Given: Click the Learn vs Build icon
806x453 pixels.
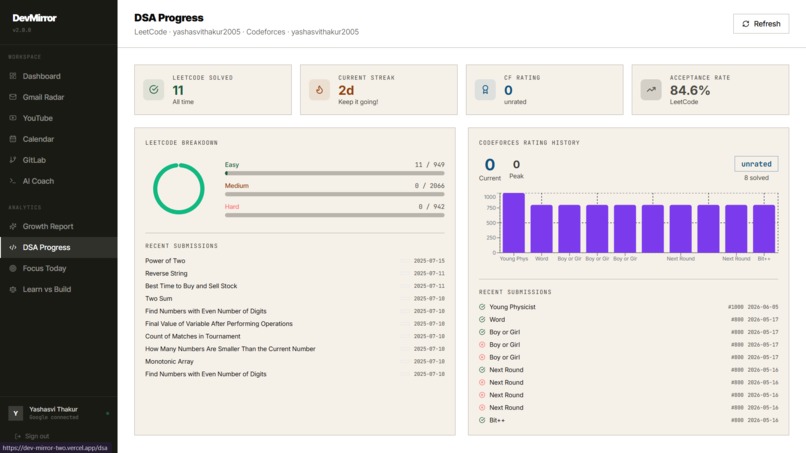Looking at the screenshot, I should tap(13, 289).
